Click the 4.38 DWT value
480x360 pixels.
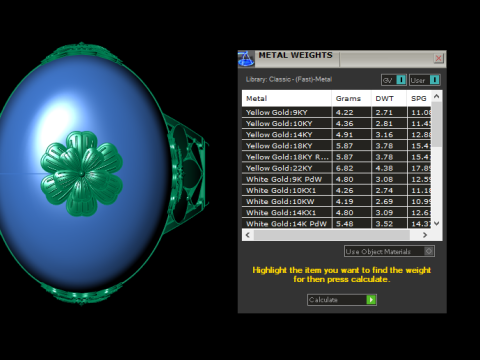[x=384, y=168]
